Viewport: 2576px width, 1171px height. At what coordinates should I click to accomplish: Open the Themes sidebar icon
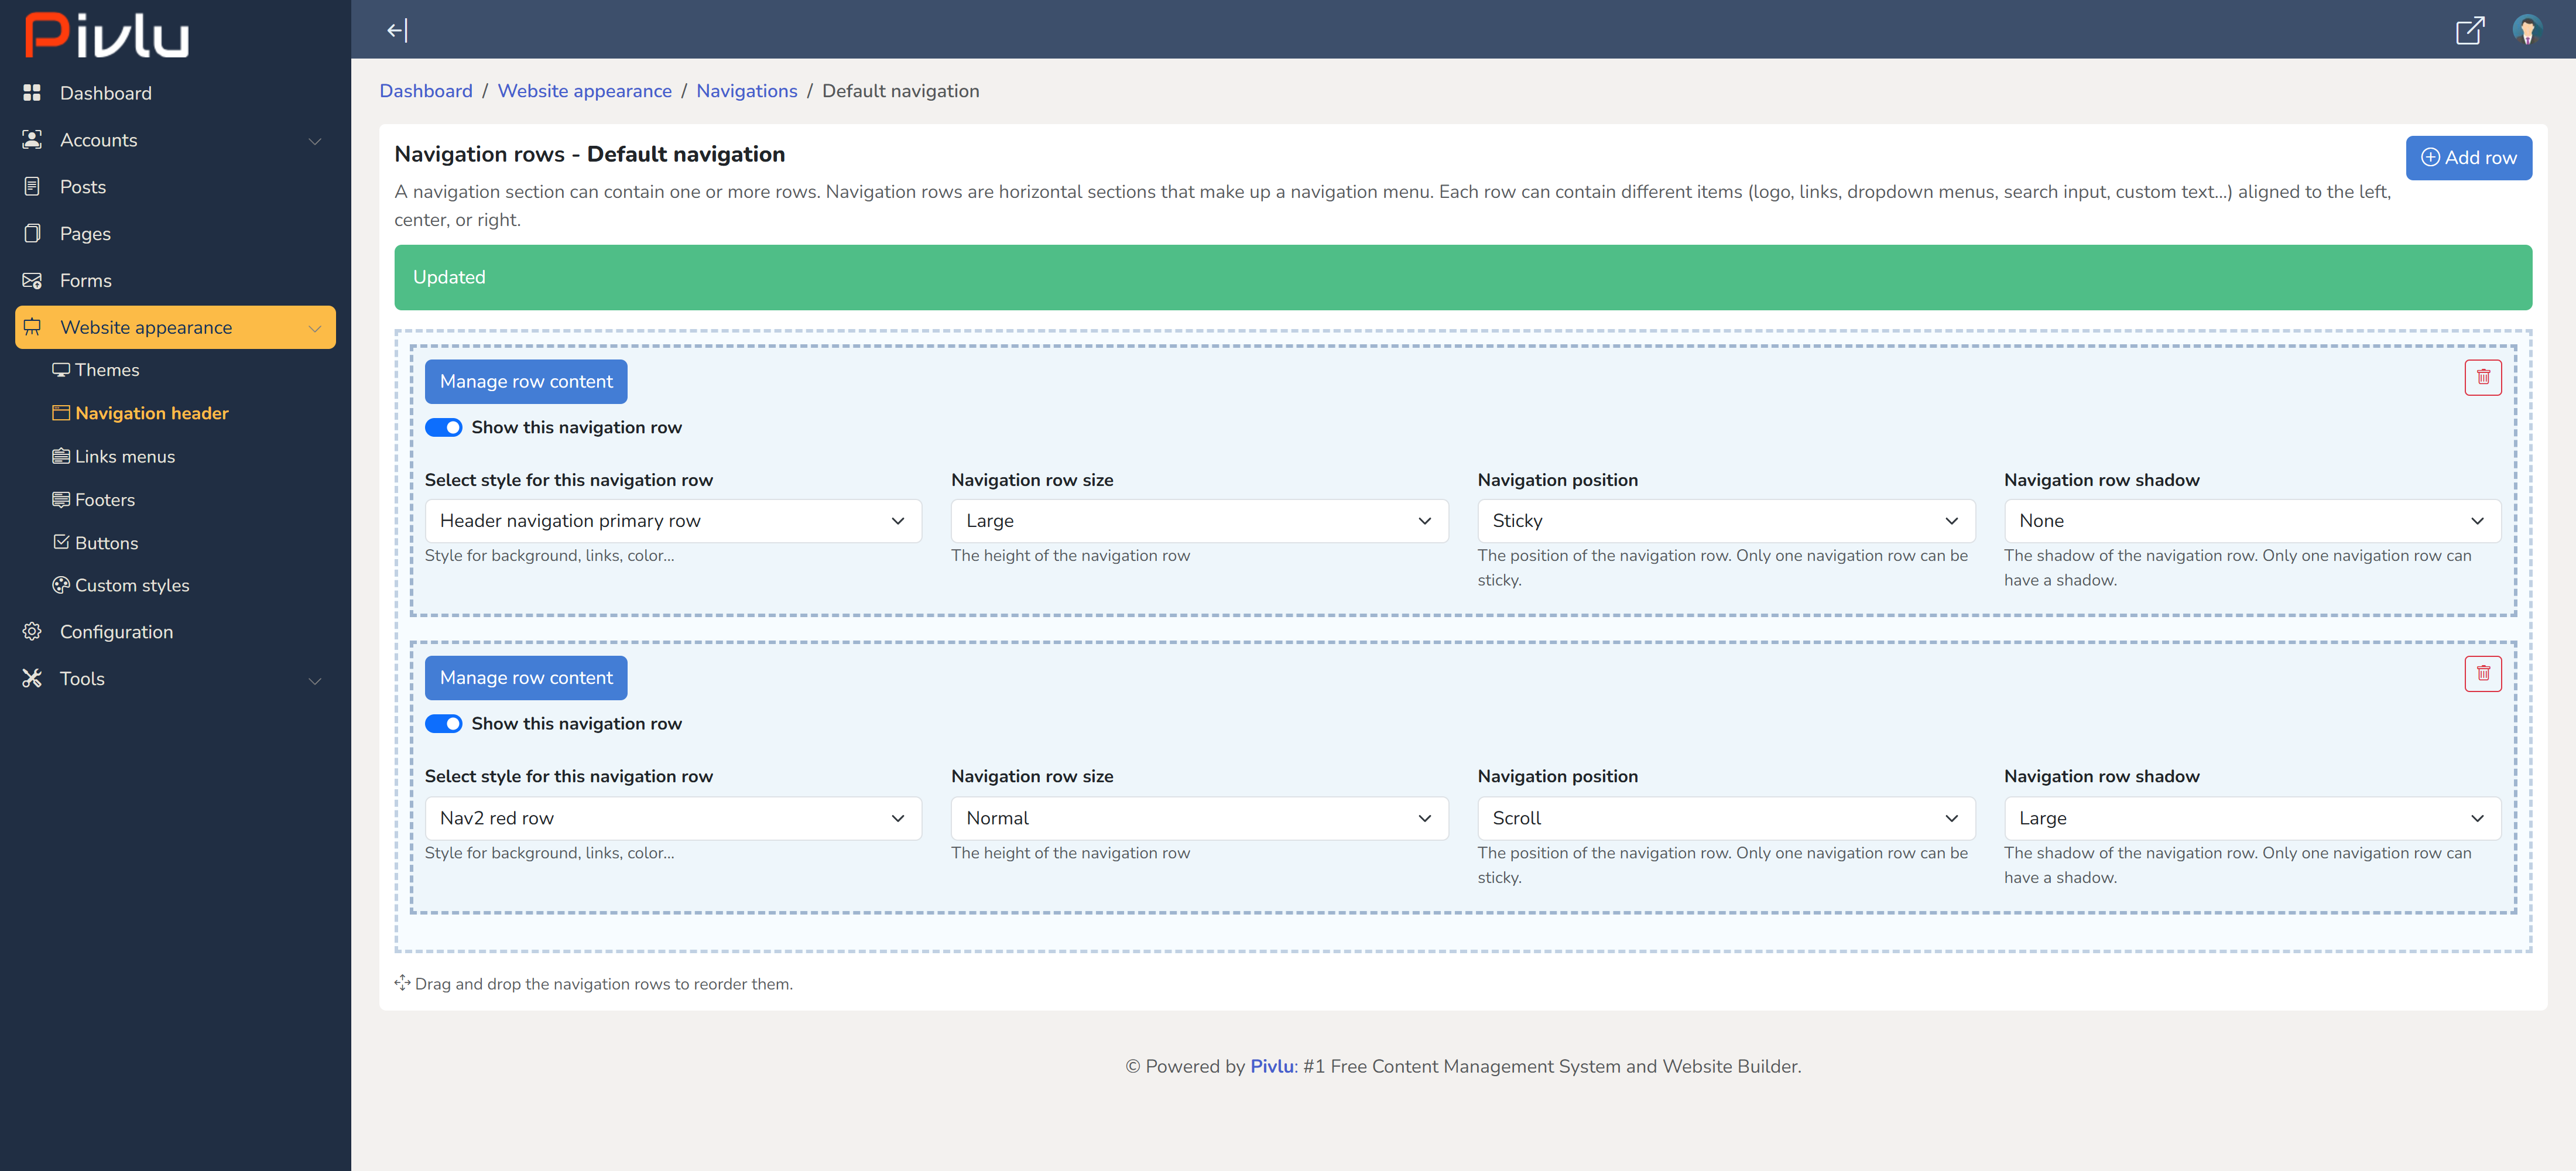coord(61,369)
